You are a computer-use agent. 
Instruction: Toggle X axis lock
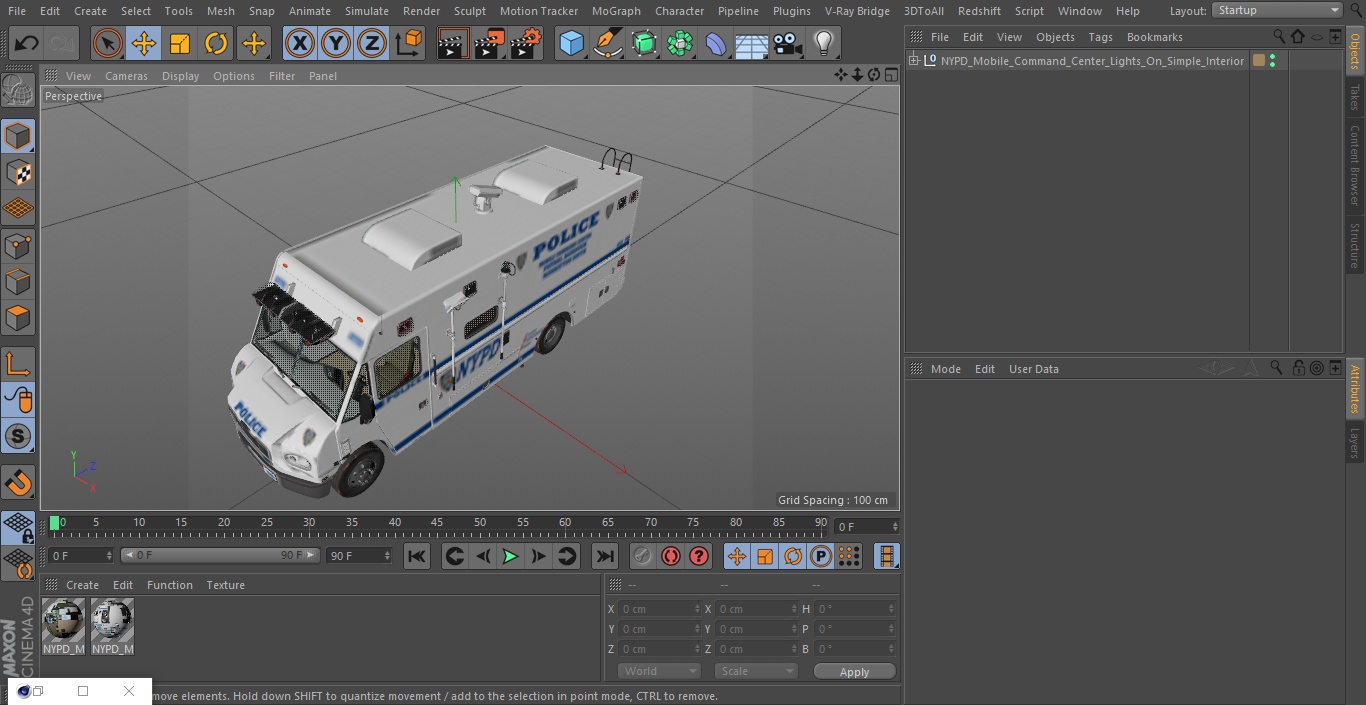point(300,43)
